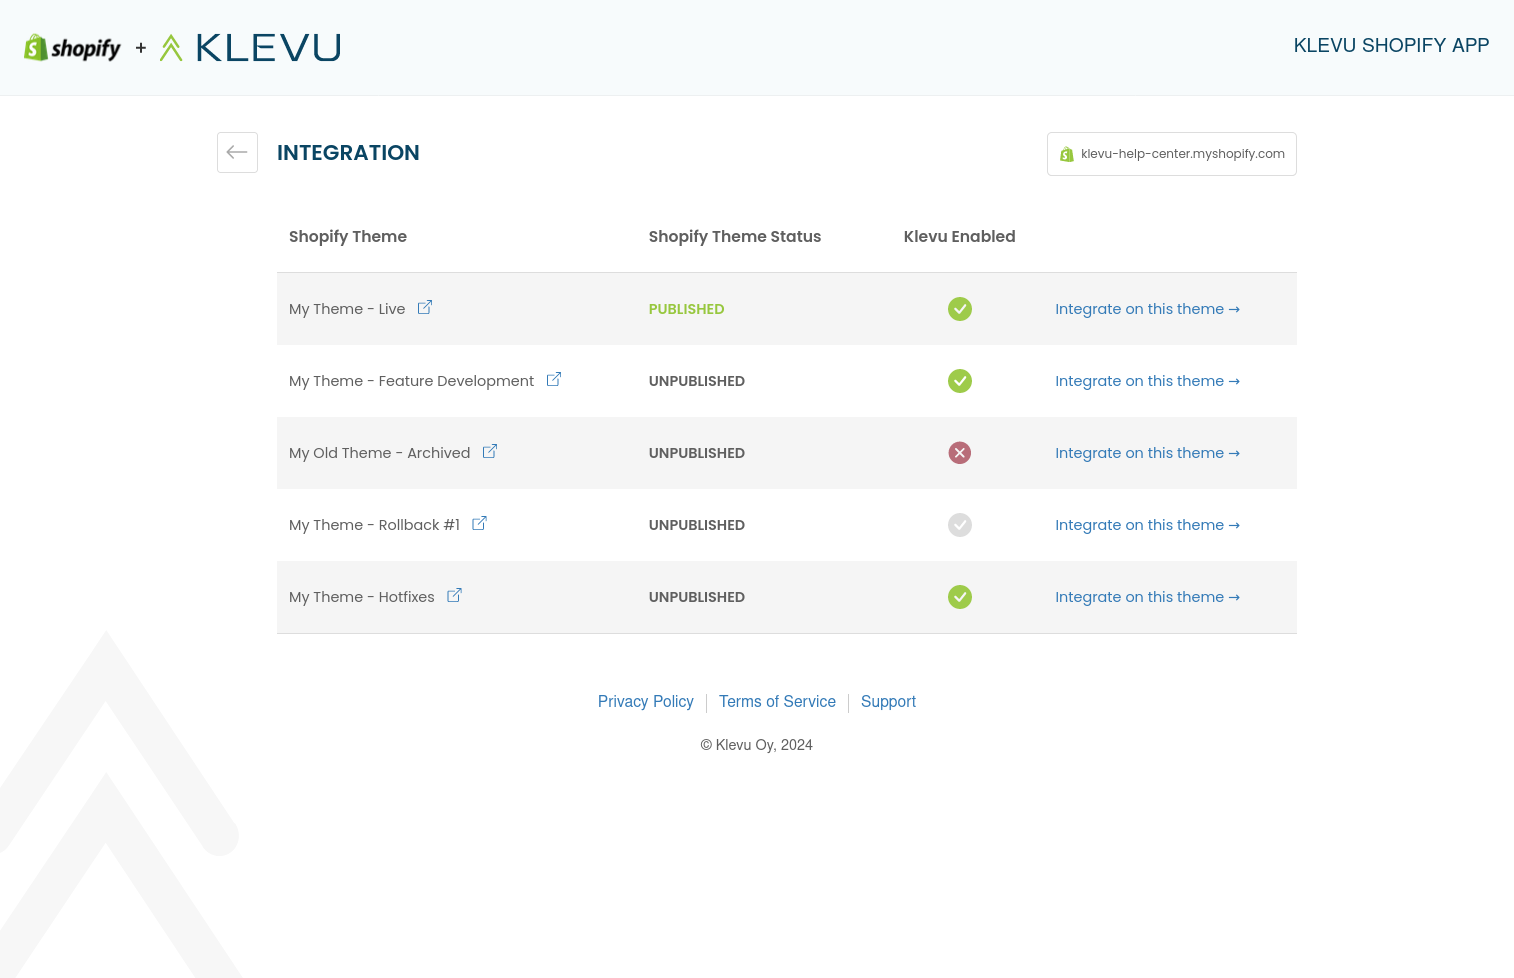This screenshot has width=1514, height=978.
Task: Click green check for Hotfixes theme
Action: (x=959, y=597)
